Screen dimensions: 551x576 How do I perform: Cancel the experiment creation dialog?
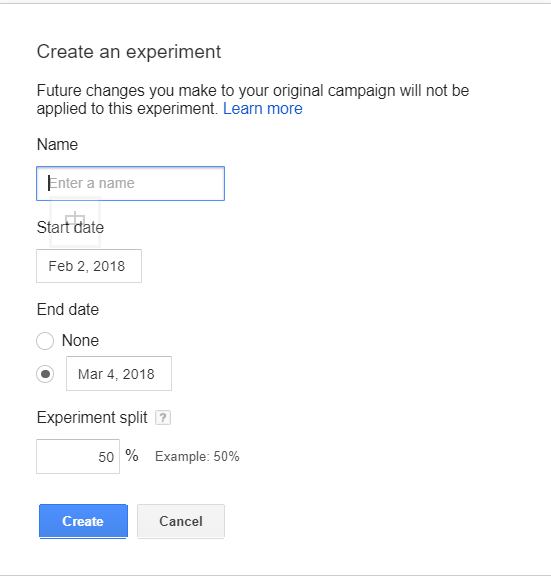181,521
